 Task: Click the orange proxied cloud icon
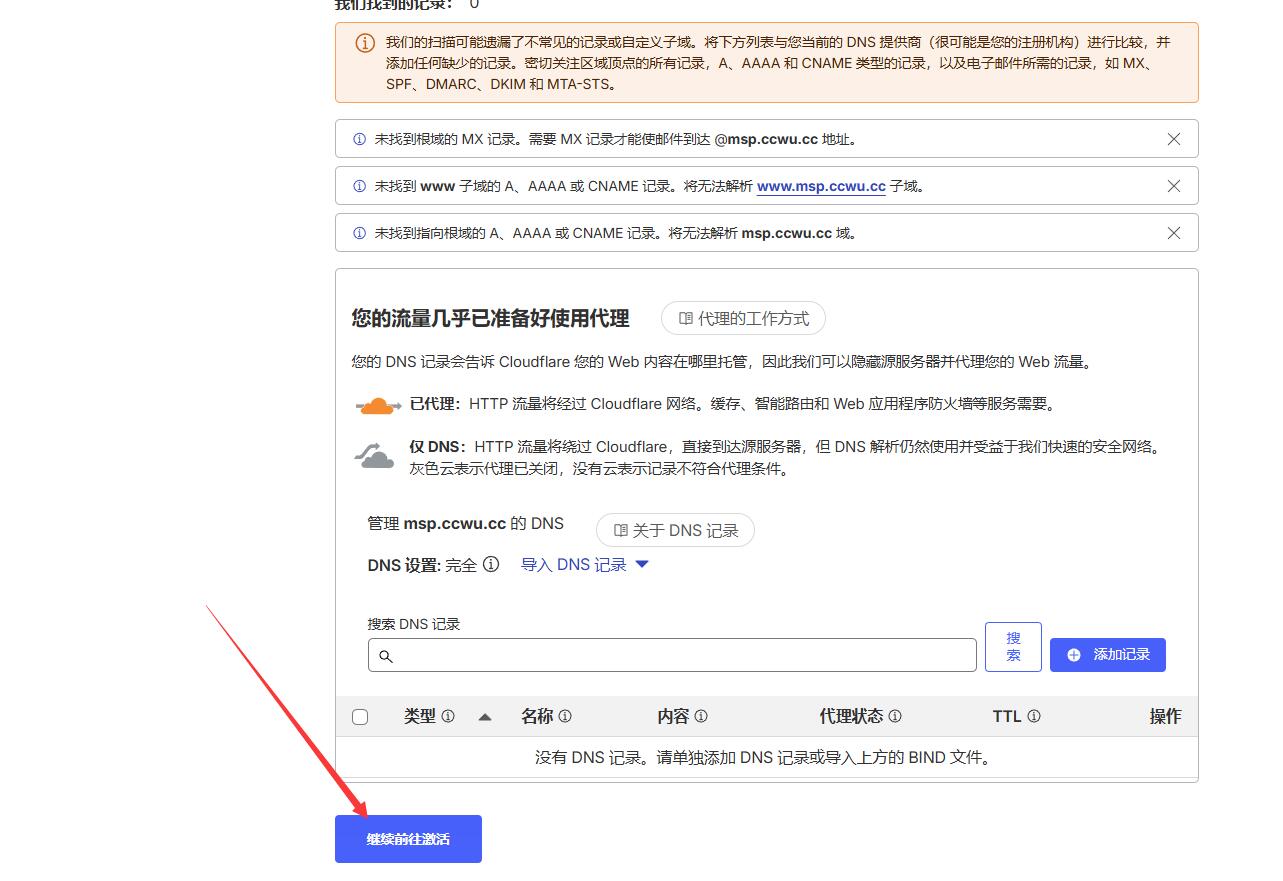pos(377,405)
